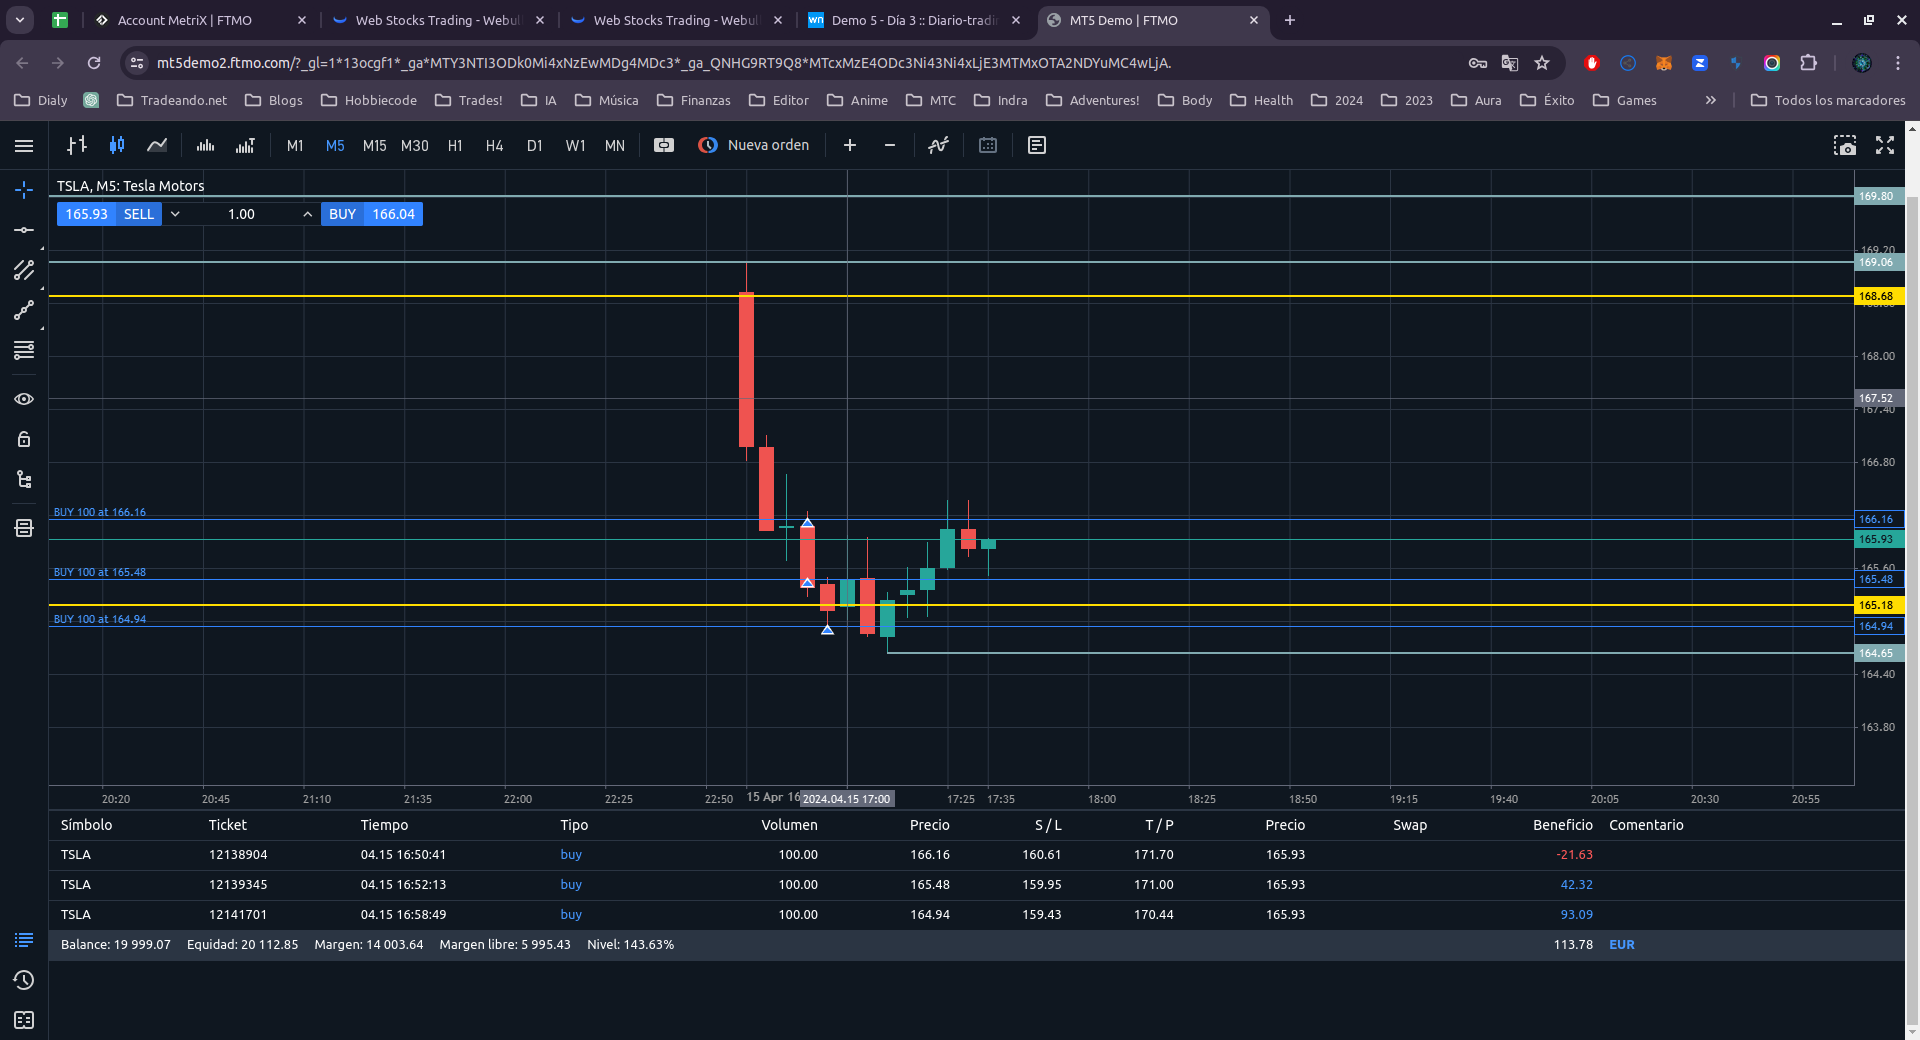Switch chart to line style
Screen dimensions: 1920x1040
point(157,145)
